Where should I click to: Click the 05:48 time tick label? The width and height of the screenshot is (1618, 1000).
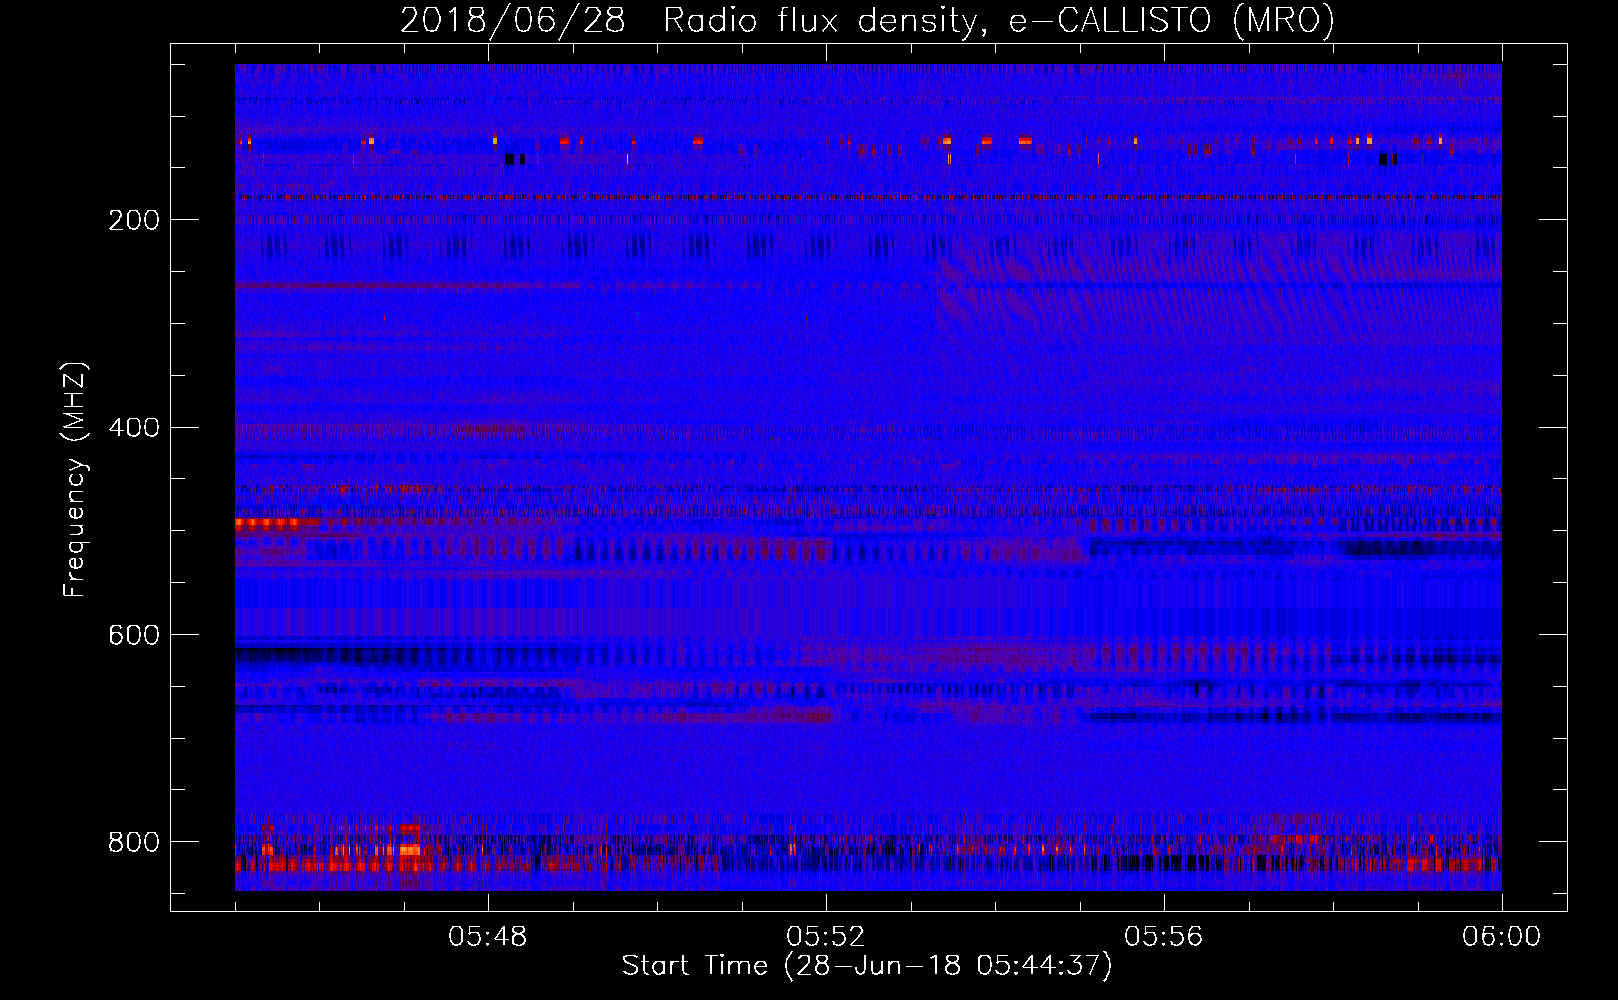pos(488,937)
